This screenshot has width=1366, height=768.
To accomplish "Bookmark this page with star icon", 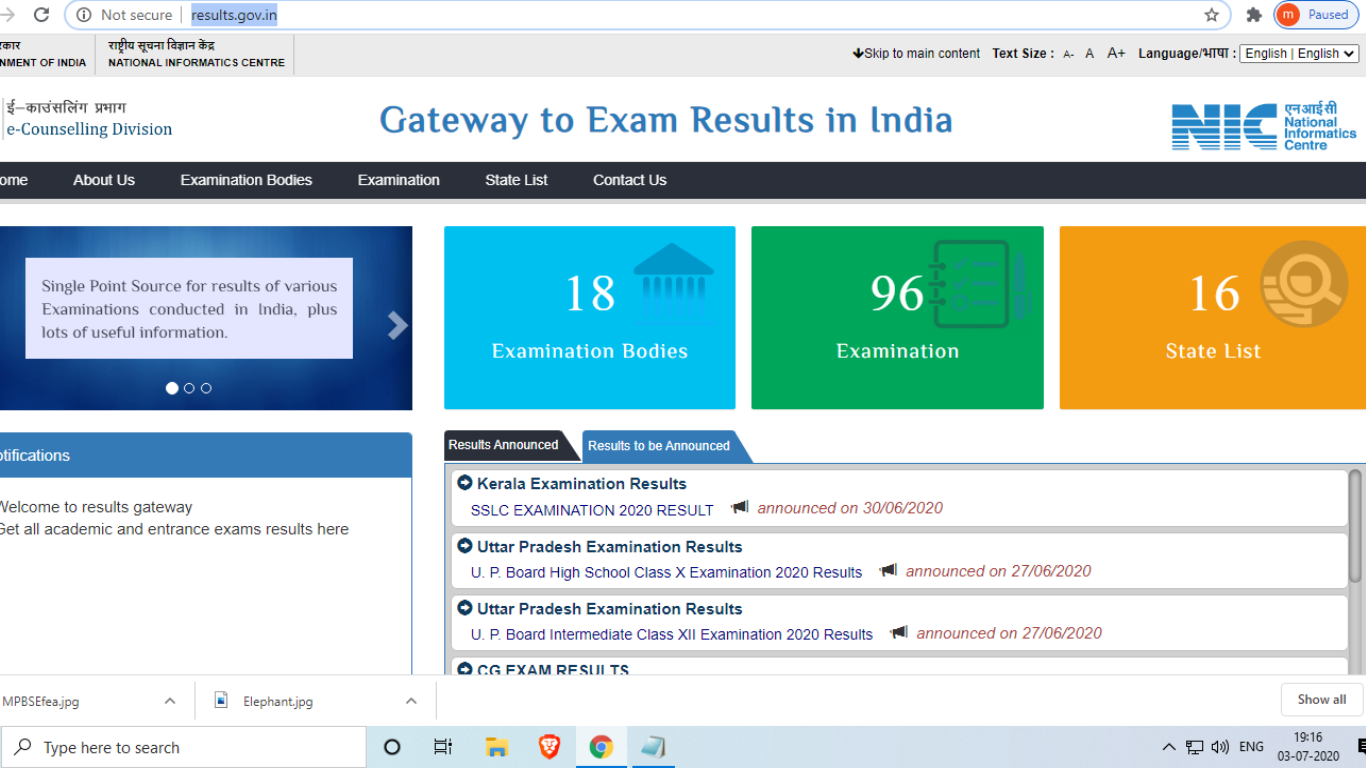I will click(x=1211, y=15).
